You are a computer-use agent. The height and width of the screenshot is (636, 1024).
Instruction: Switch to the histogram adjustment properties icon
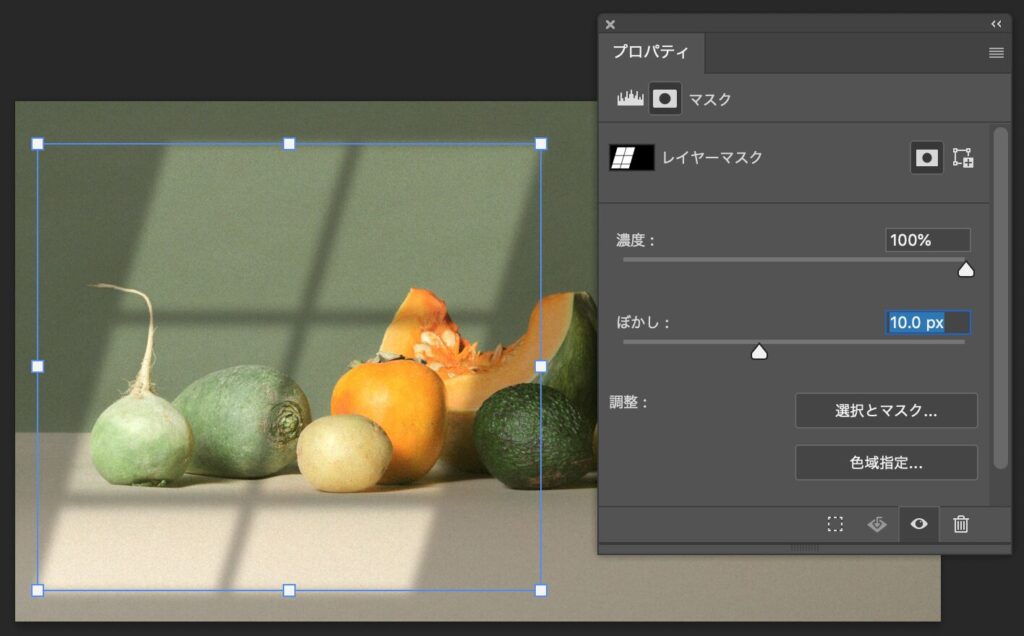630,99
